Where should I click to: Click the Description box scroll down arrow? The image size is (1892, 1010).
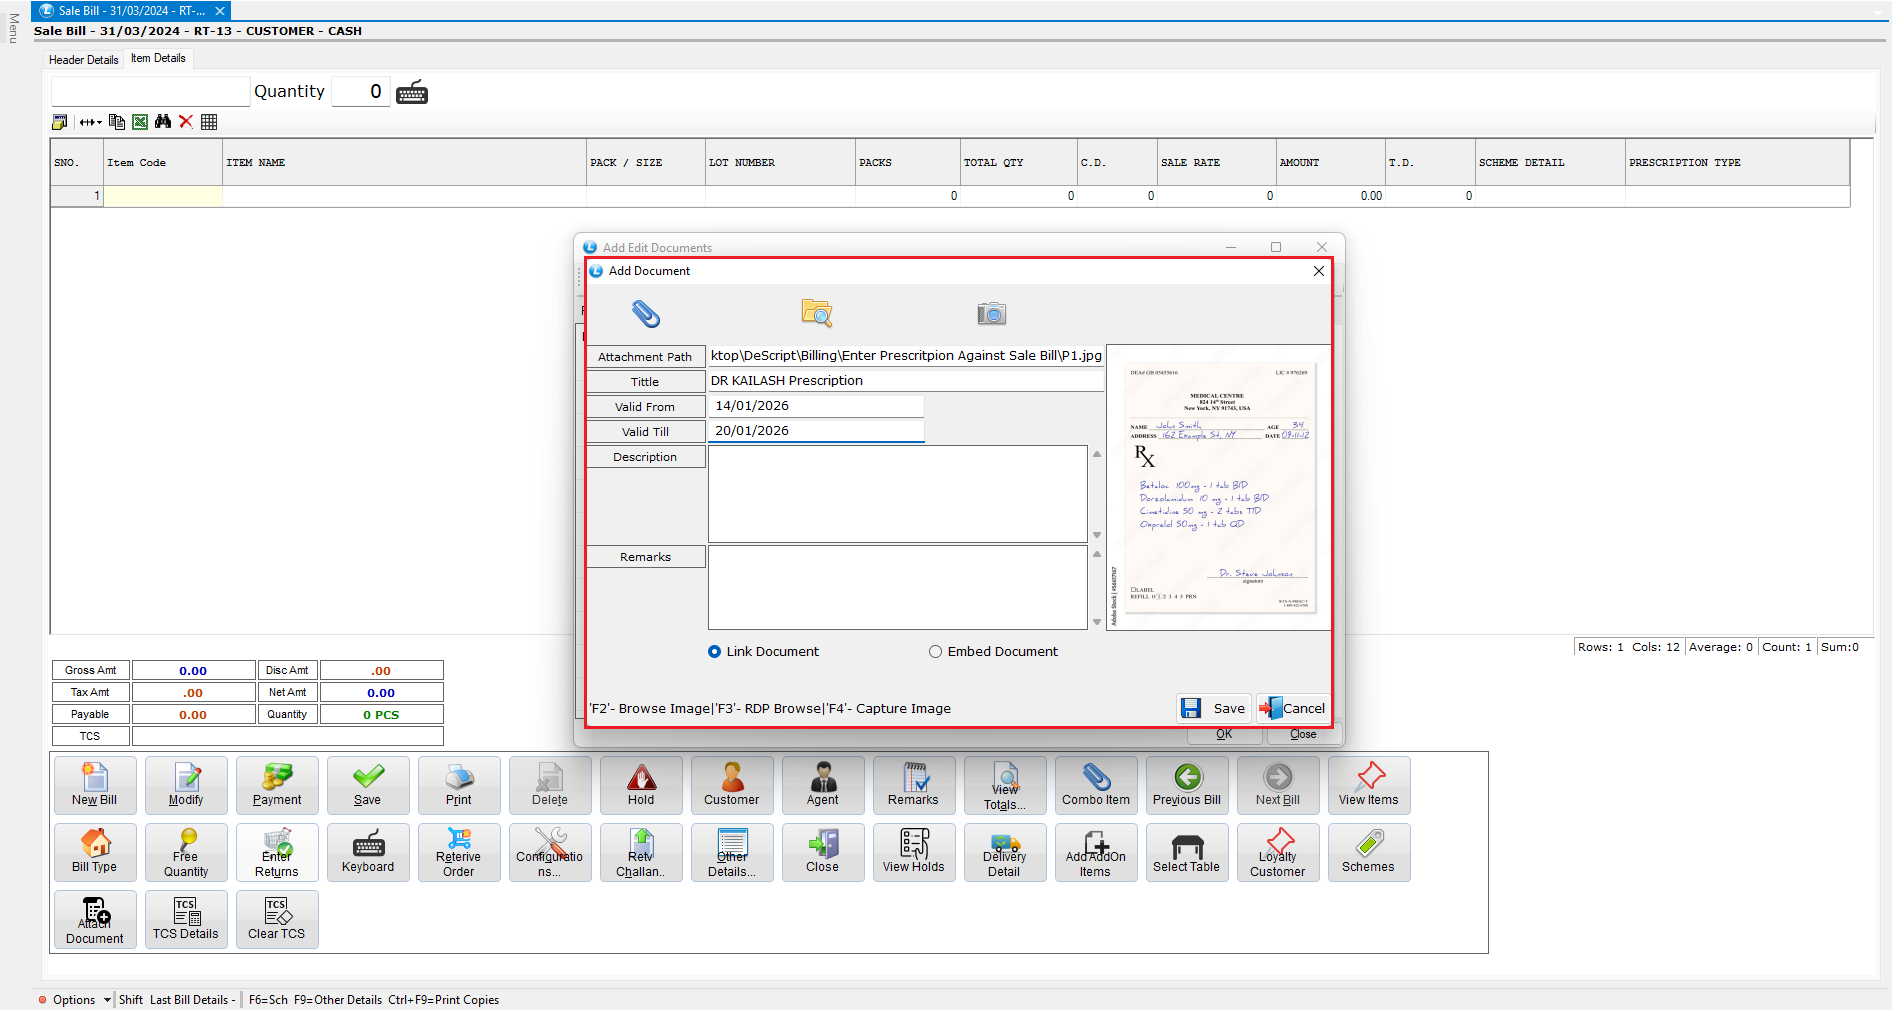click(1097, 535)
